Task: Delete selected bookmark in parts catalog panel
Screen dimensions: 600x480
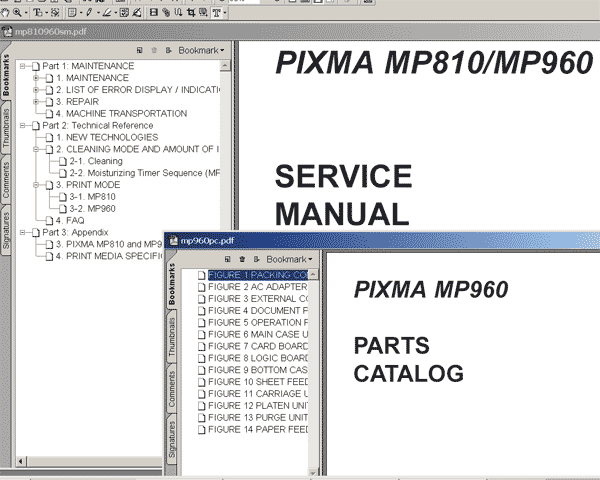Action: [x=242, y=259]
